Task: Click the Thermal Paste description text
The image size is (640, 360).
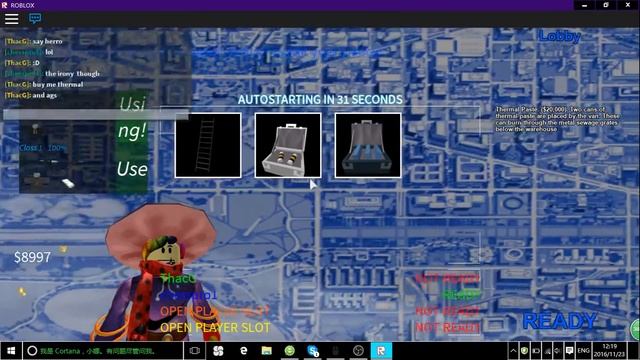Action: (558, 119)
